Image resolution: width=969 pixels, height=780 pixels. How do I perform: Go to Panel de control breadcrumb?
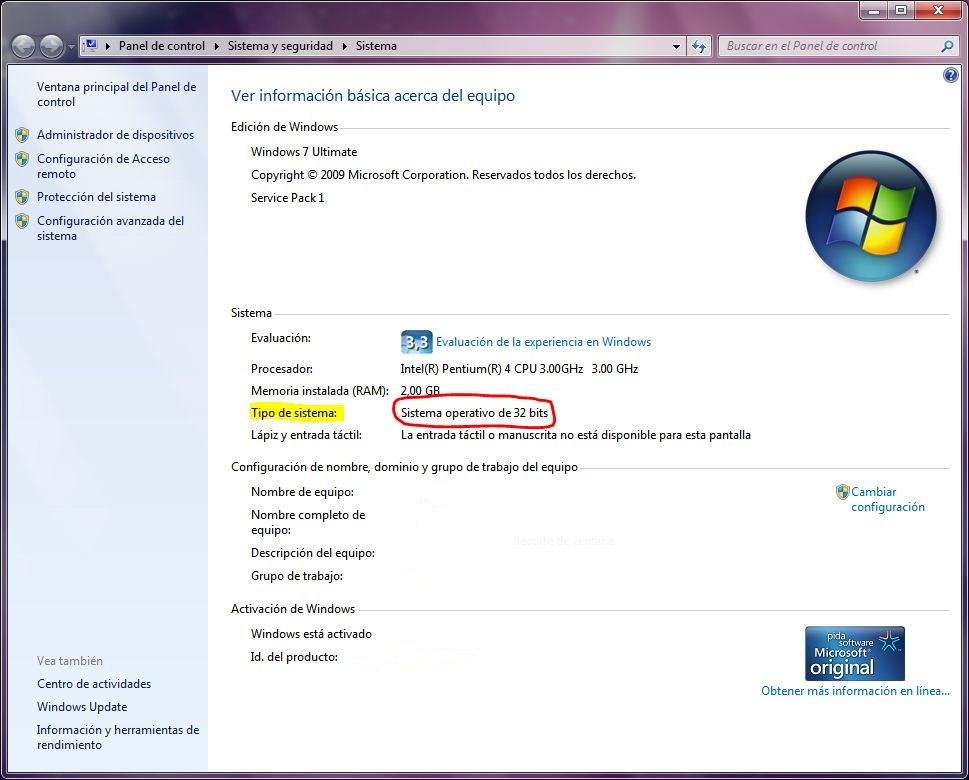pos(161,46)
